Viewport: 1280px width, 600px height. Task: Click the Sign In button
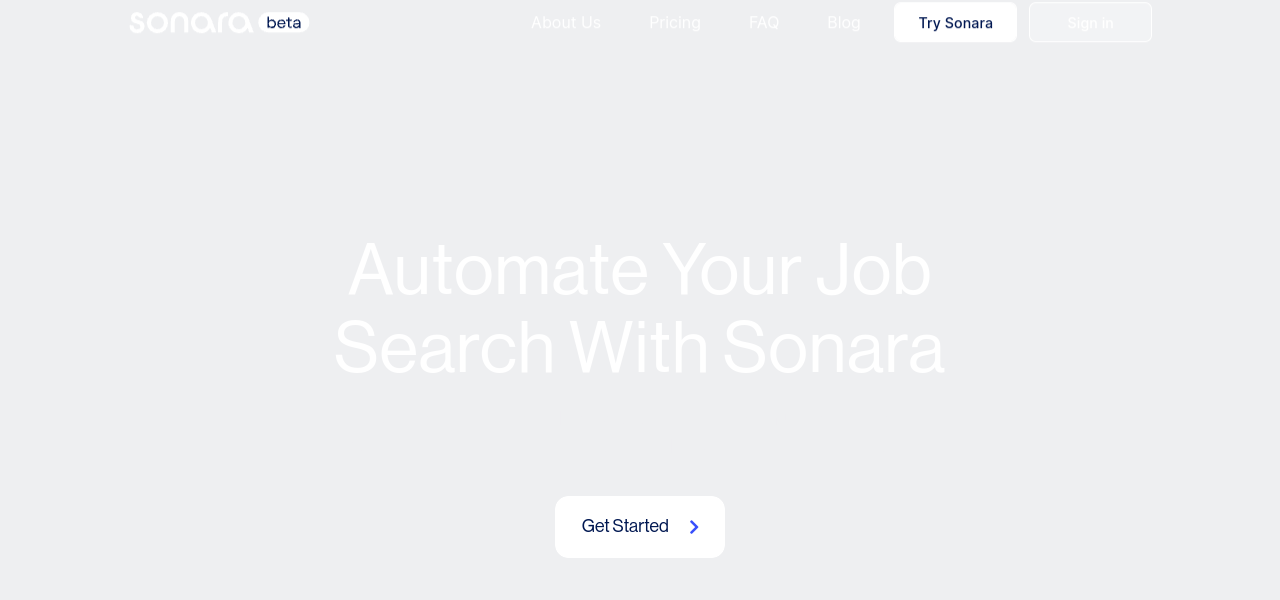[1090, 22]
